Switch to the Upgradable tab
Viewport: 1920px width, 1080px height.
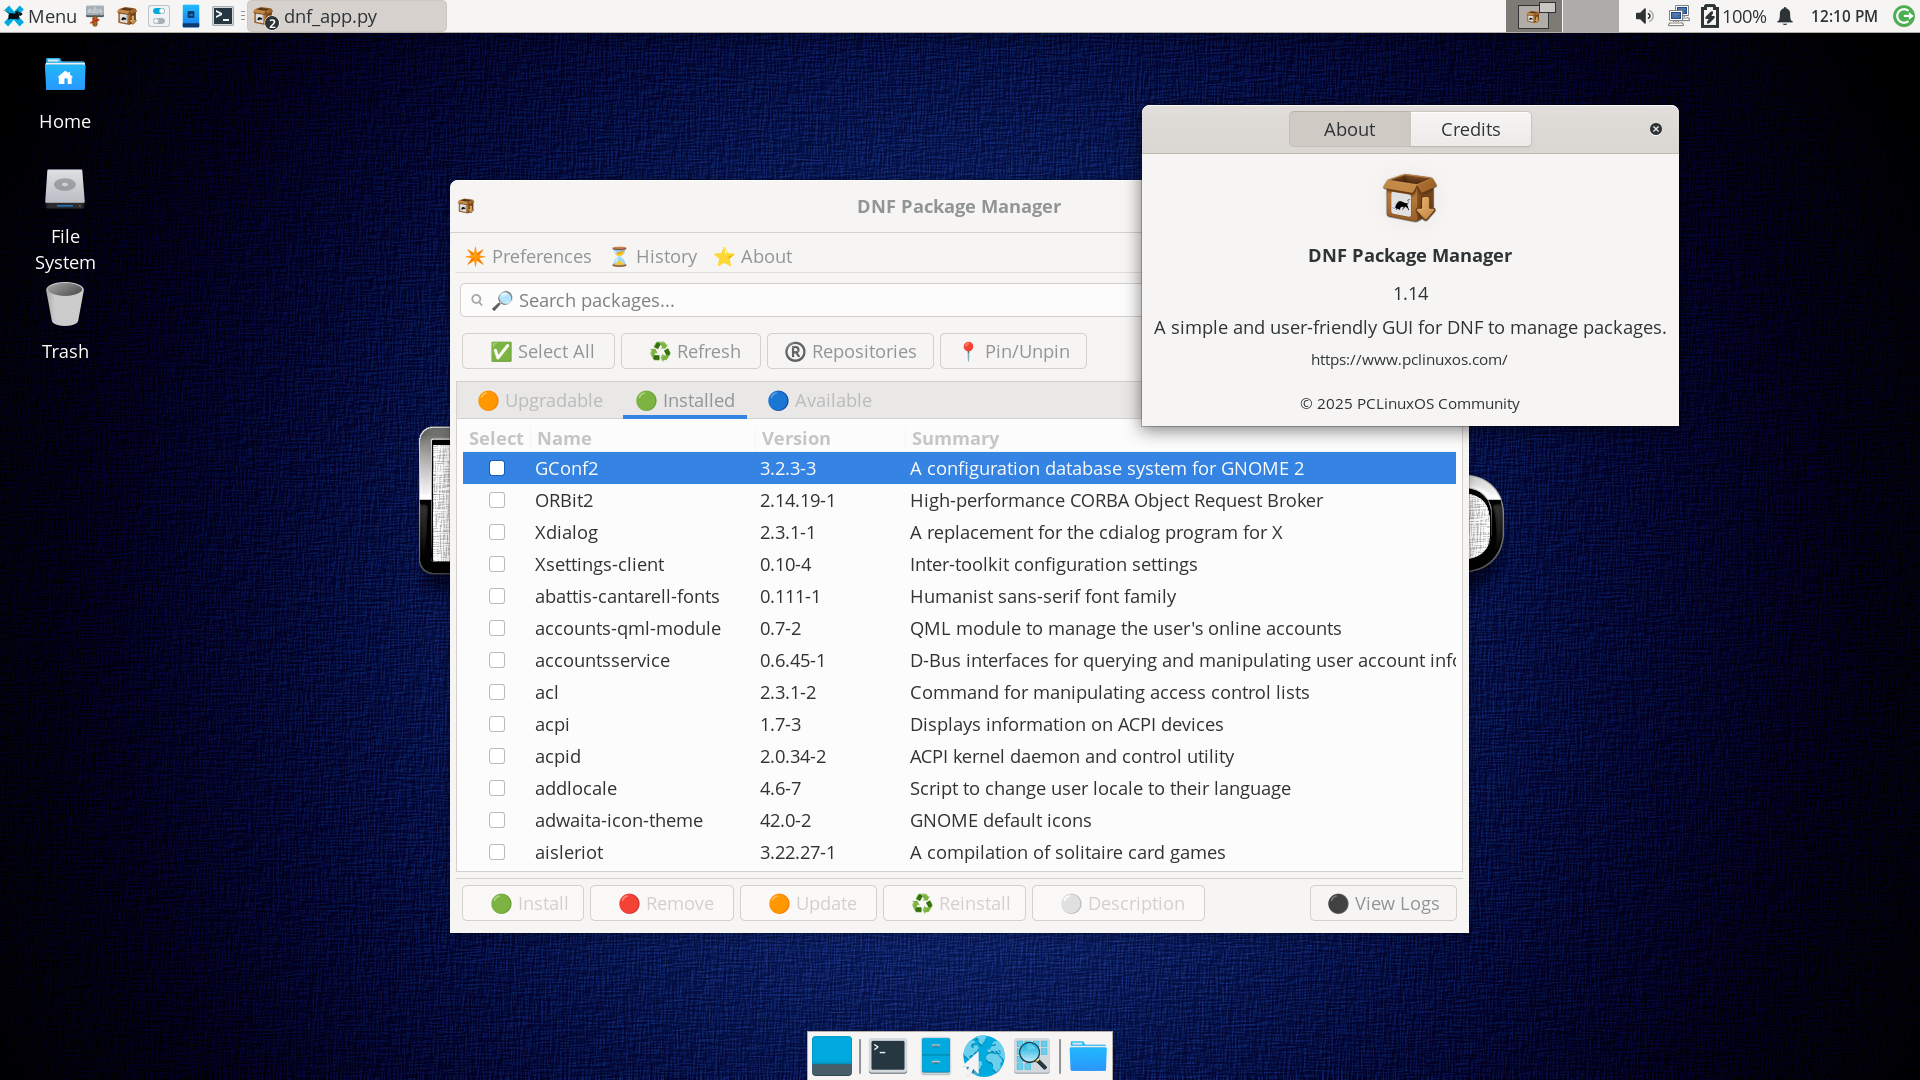(x=541, y=400)
